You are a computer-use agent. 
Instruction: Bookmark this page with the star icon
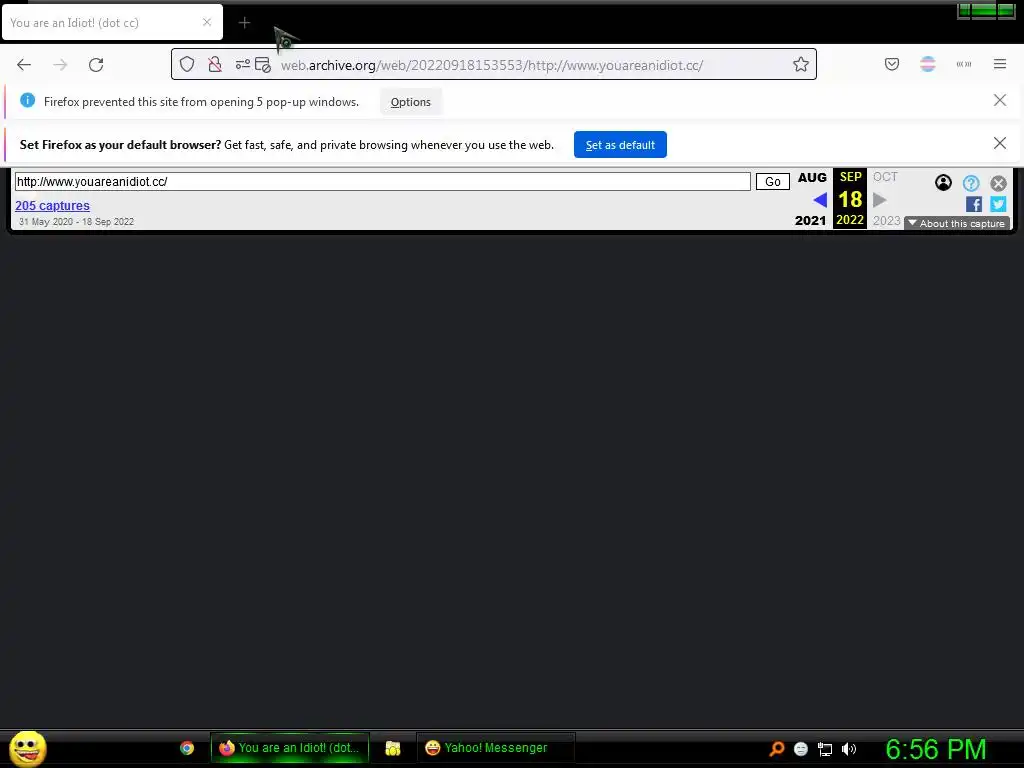[801, 64]
